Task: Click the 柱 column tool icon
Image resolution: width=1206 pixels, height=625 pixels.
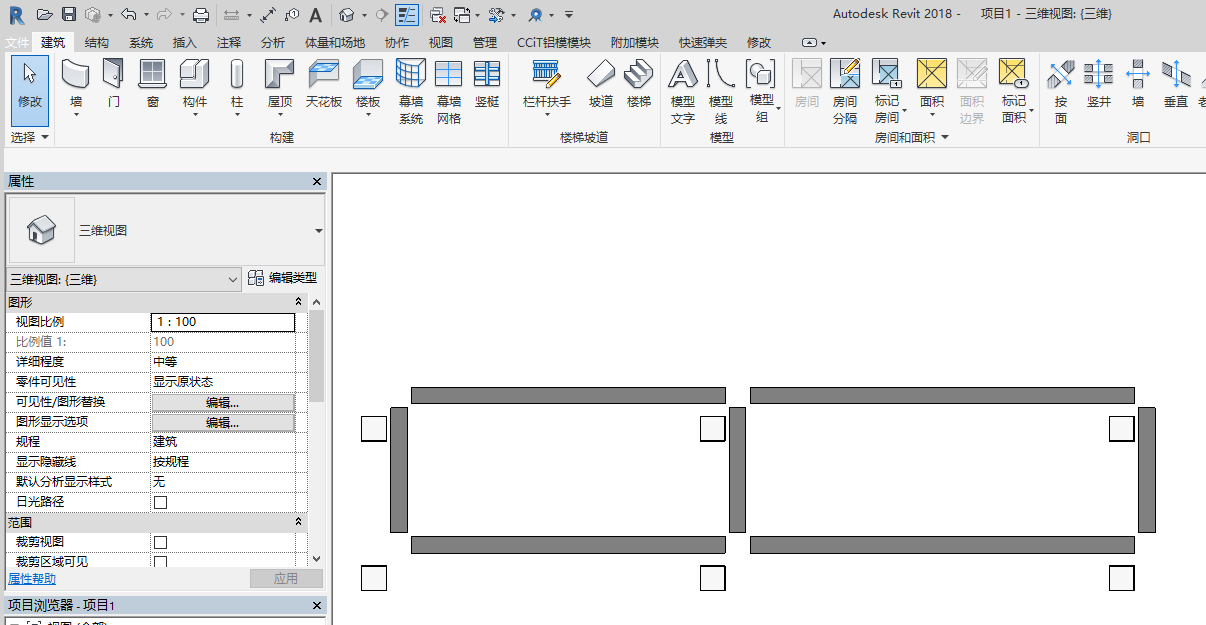Action: coord(237,74)
